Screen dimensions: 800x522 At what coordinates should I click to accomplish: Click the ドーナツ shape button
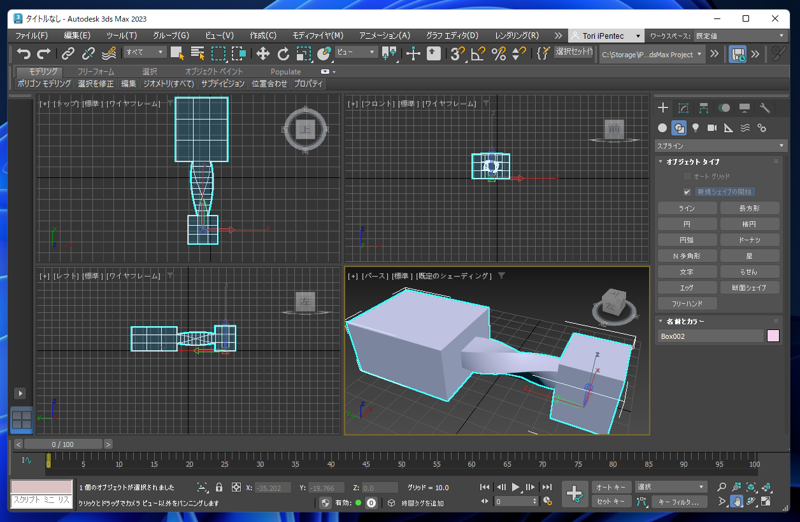pyautogui.click(x=749, y=240)
